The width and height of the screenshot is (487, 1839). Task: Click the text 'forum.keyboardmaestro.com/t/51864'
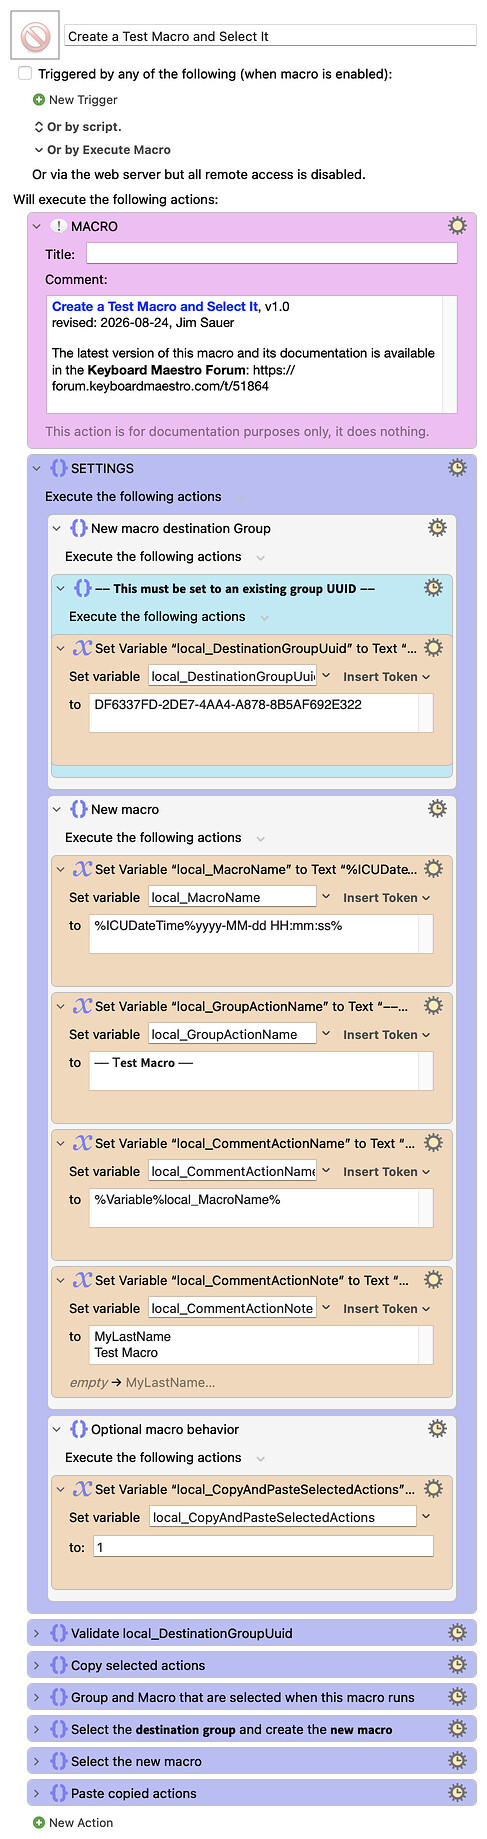coord(160,386)
